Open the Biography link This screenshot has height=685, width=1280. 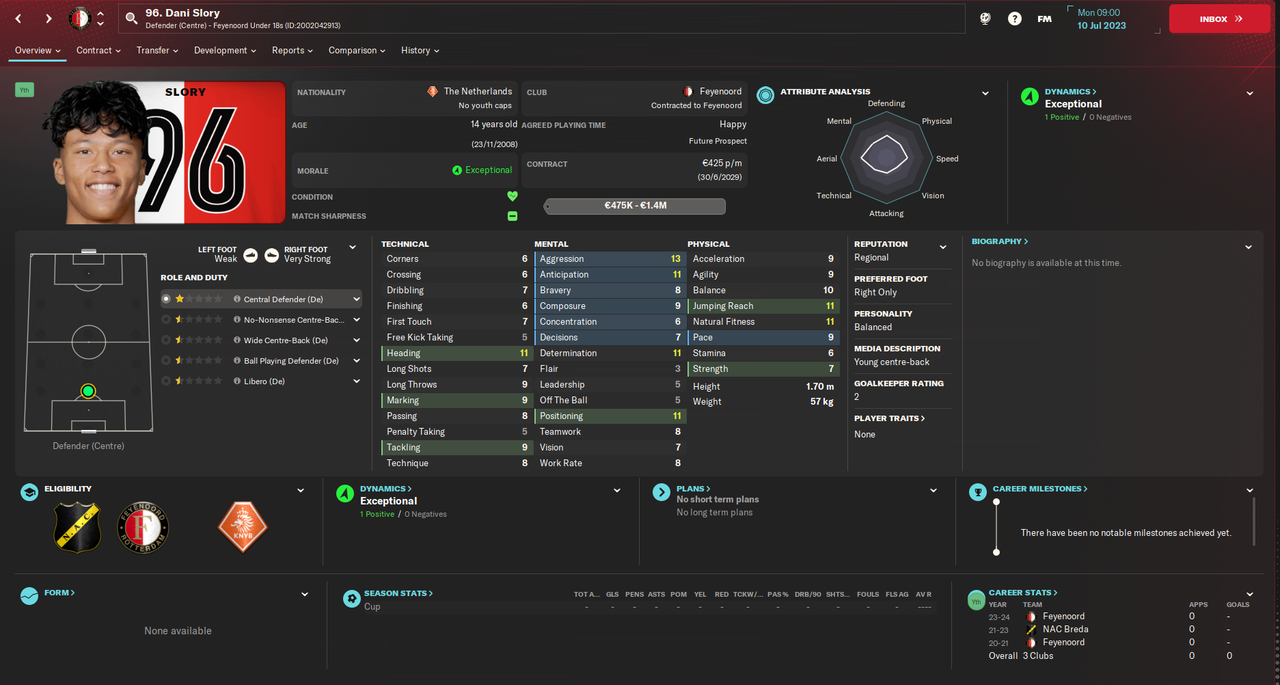(x=1000, y=241)
